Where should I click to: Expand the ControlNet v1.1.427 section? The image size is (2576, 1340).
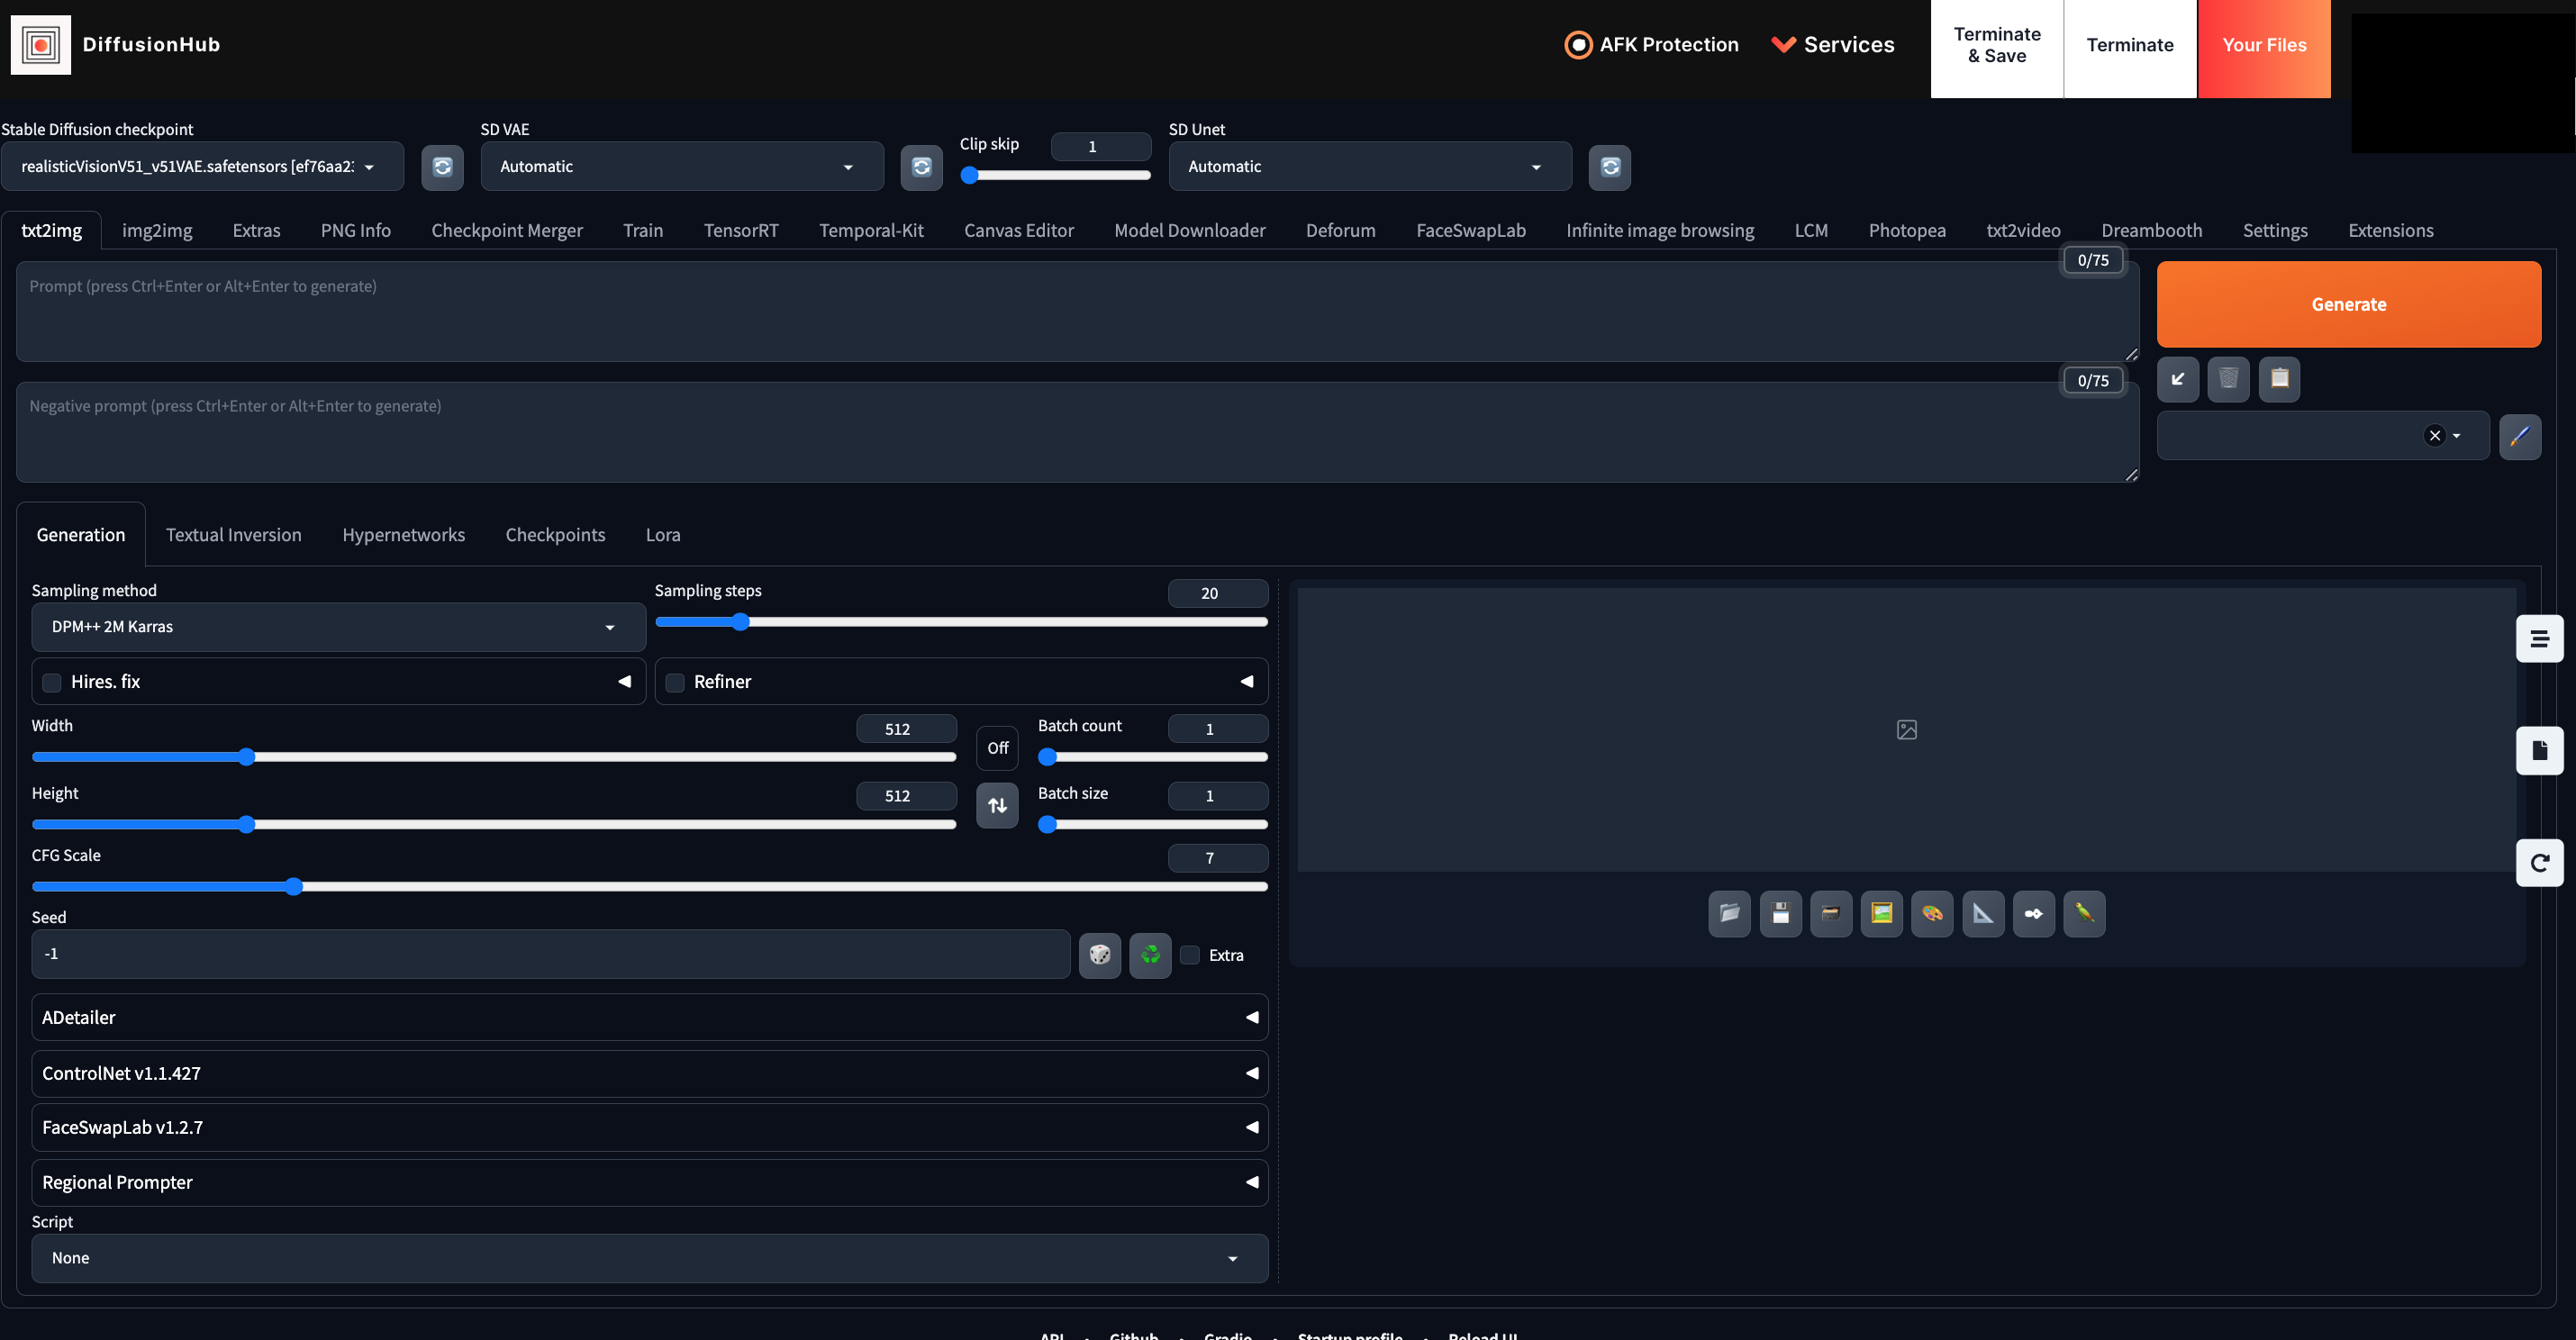649,1073
